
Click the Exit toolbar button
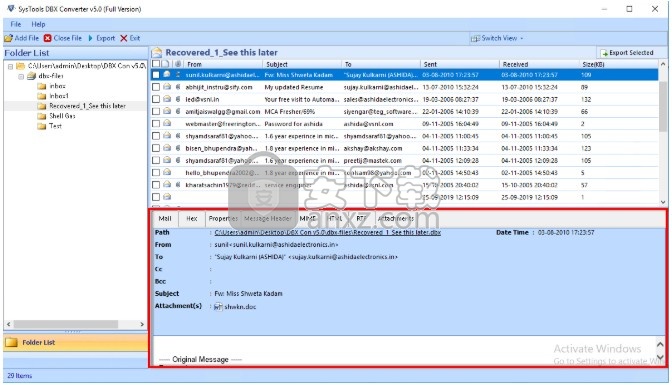130,38
